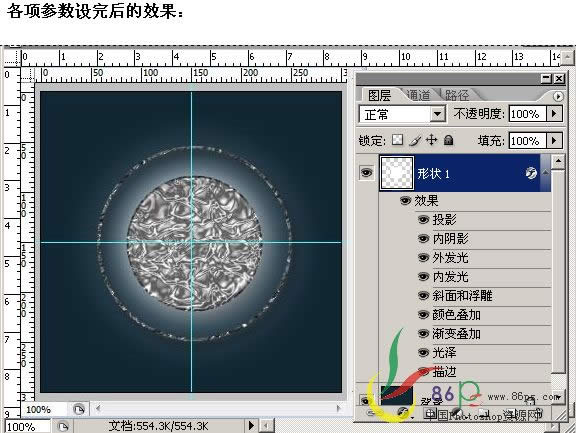
Task: Toggle visibility of 投影 effect
Action: (423, 220)
